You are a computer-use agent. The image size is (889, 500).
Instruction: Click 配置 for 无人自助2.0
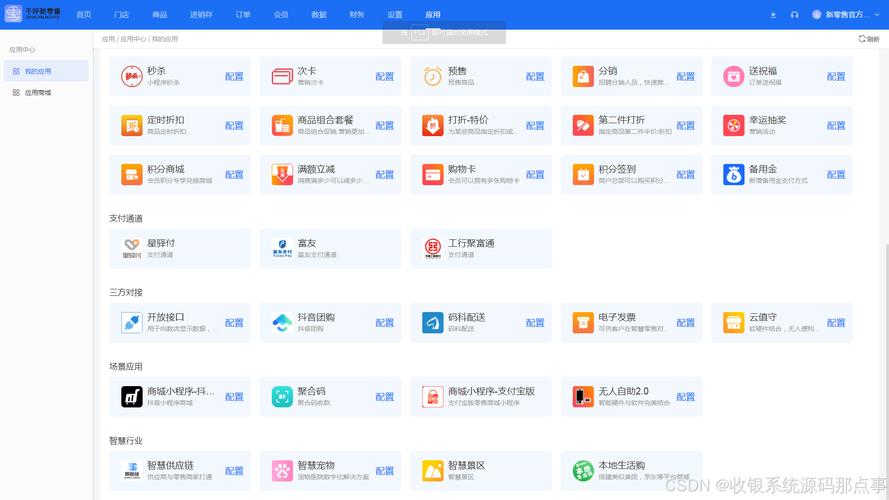point(685,397)
